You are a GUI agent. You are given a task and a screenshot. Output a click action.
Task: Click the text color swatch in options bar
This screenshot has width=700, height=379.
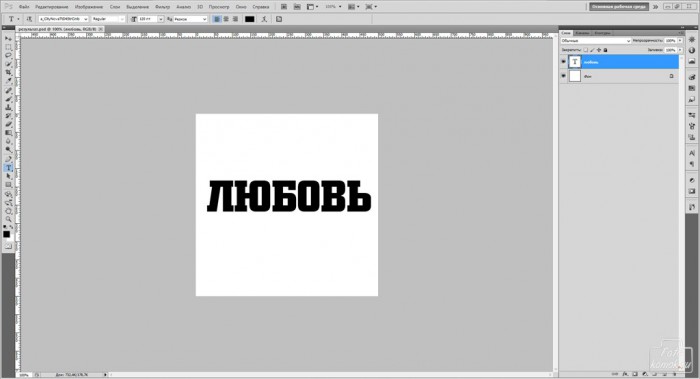[250, 19]
